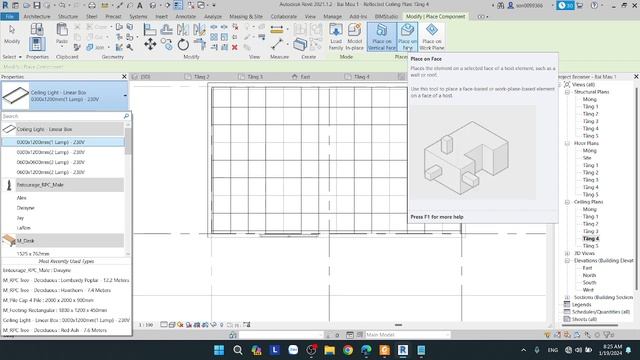Pick recent M_RPC Tree Lombardy Poplar 12.2 Meters
This screenshot has height=360, width=640.
pos(66,280)
